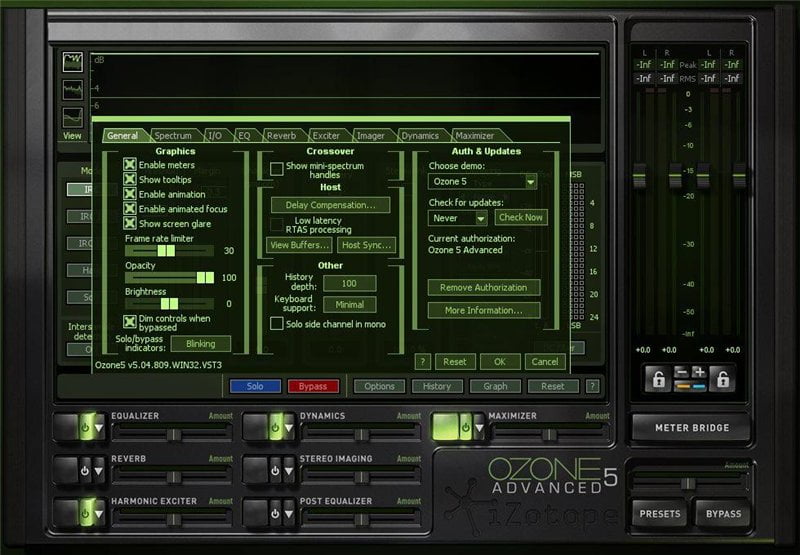Toggle Dynamics module power button
The height and width of the screenshot is (555, 800).
click(x=276, y=427)
